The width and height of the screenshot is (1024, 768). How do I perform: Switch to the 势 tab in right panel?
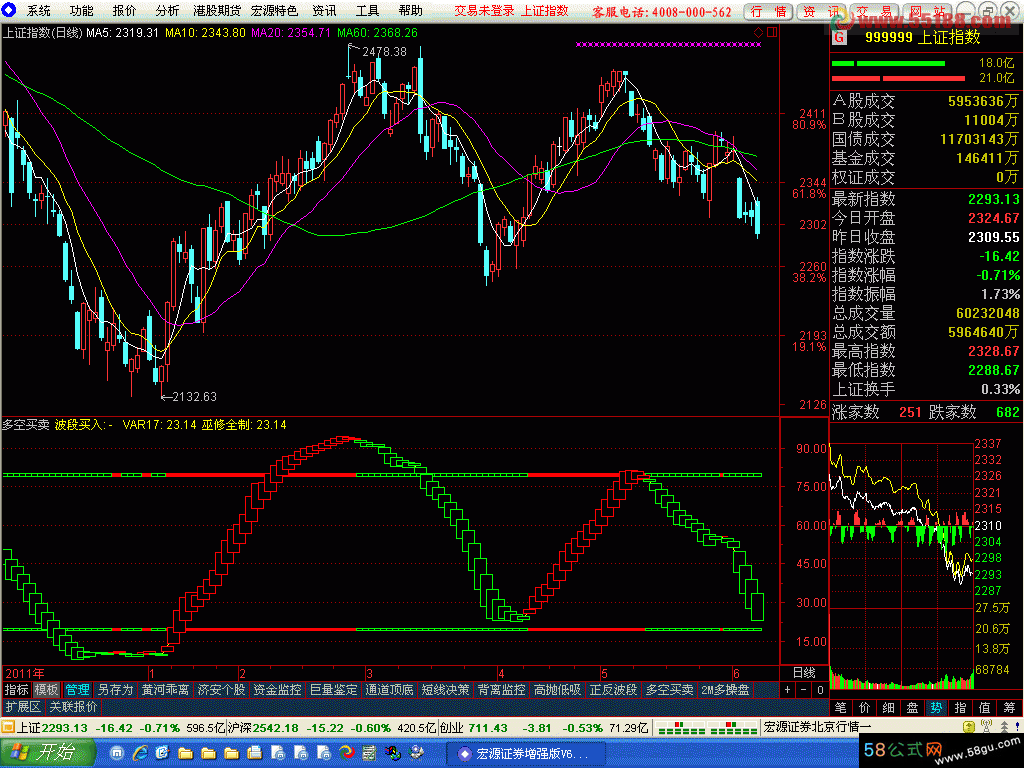click(x=936, y=707)
